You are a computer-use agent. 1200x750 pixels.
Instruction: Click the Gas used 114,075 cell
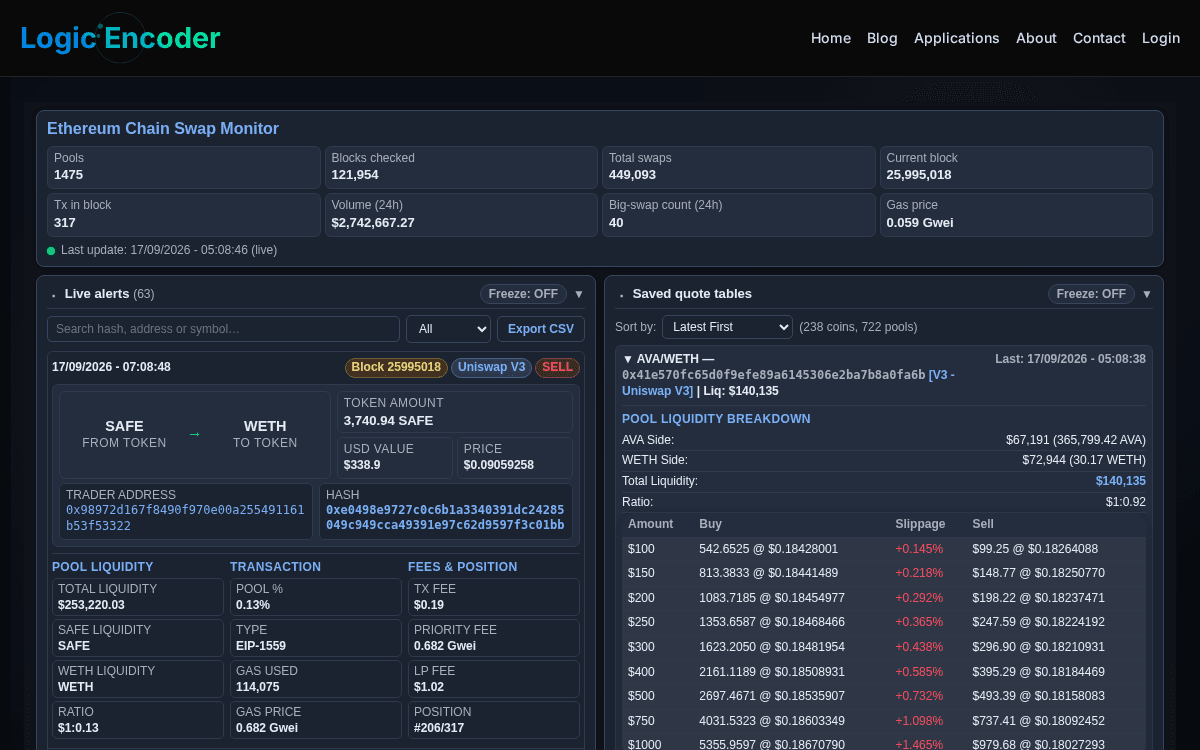click(316, 679)
